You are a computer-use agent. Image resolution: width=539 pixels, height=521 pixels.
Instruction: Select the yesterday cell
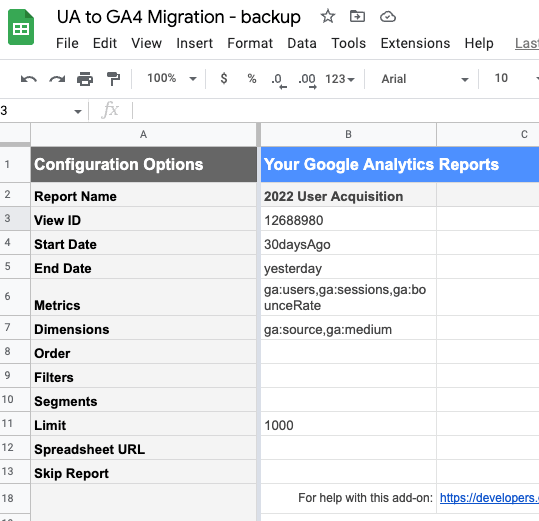(x=349, y=267)
